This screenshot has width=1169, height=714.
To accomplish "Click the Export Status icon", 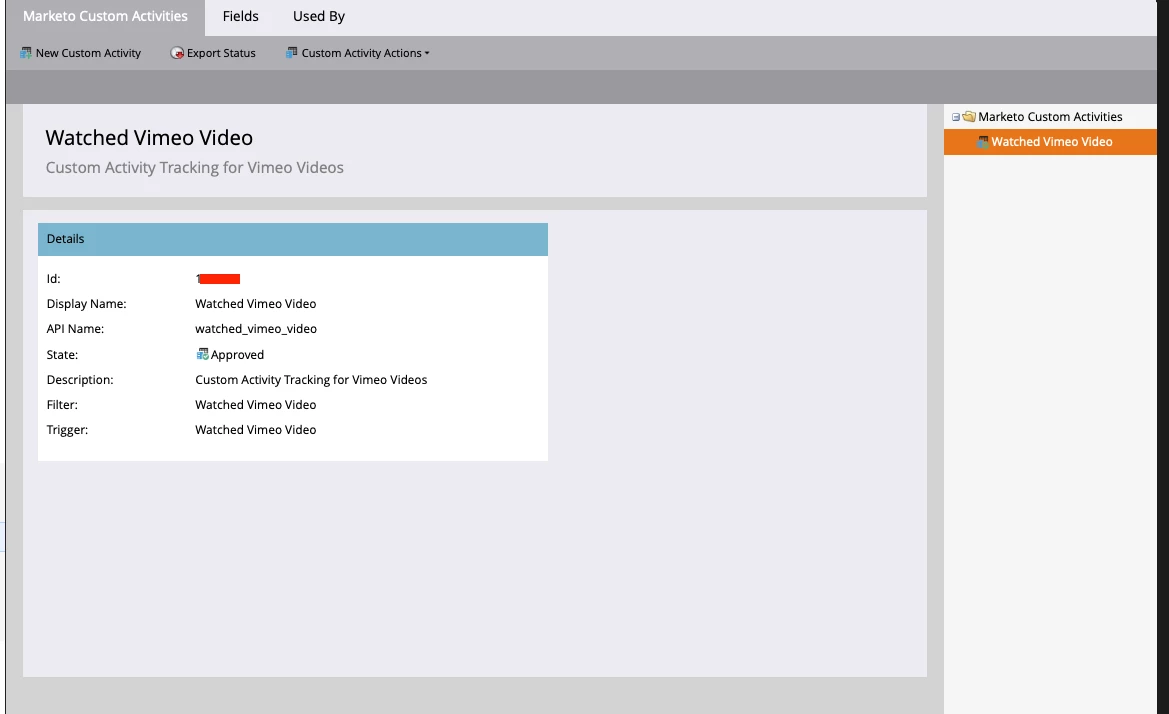I will tap(177, 53).
